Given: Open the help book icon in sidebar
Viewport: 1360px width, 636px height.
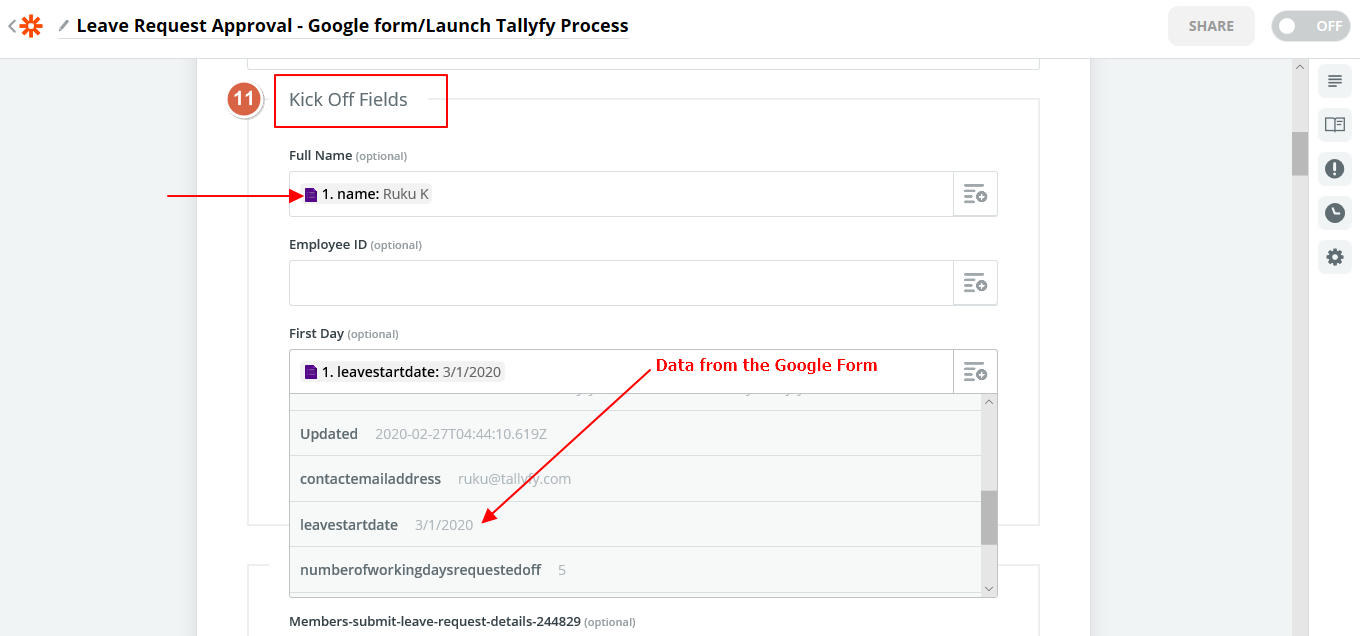Looking at the screenshot, I should tap(1335, 125).
